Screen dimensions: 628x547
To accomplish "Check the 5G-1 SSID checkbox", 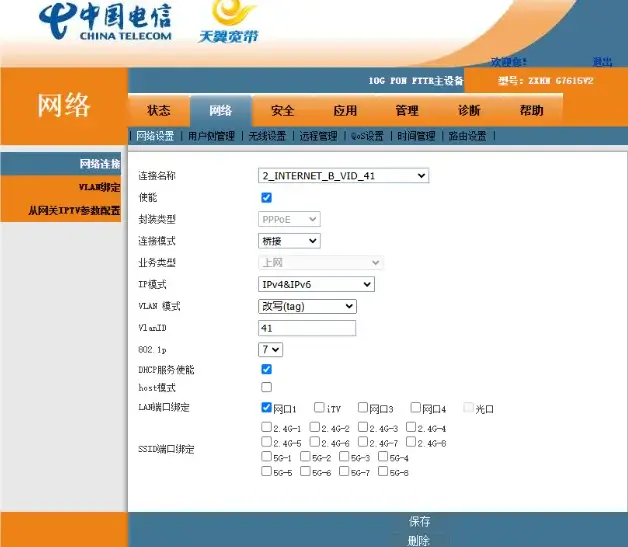I will pyautogui.click(x=266, y=456).
